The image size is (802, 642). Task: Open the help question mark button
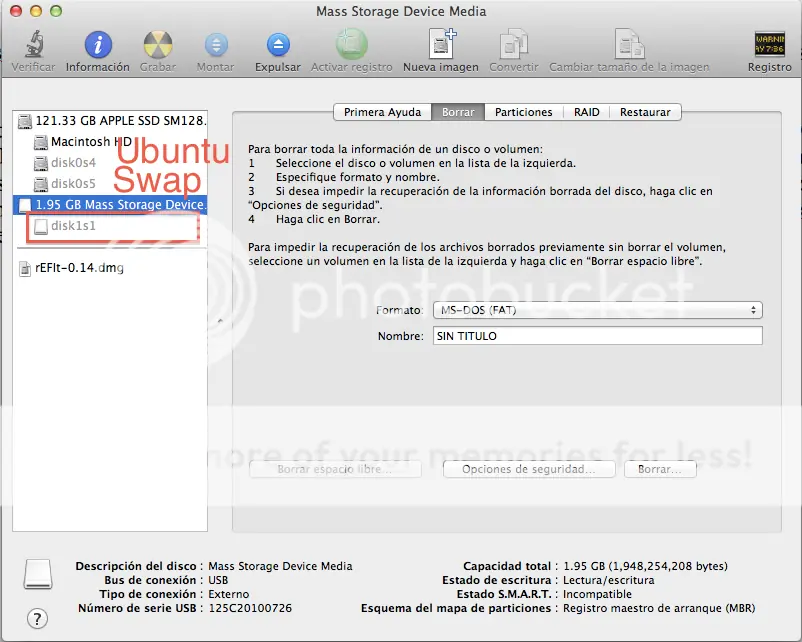tap(37, 618)
